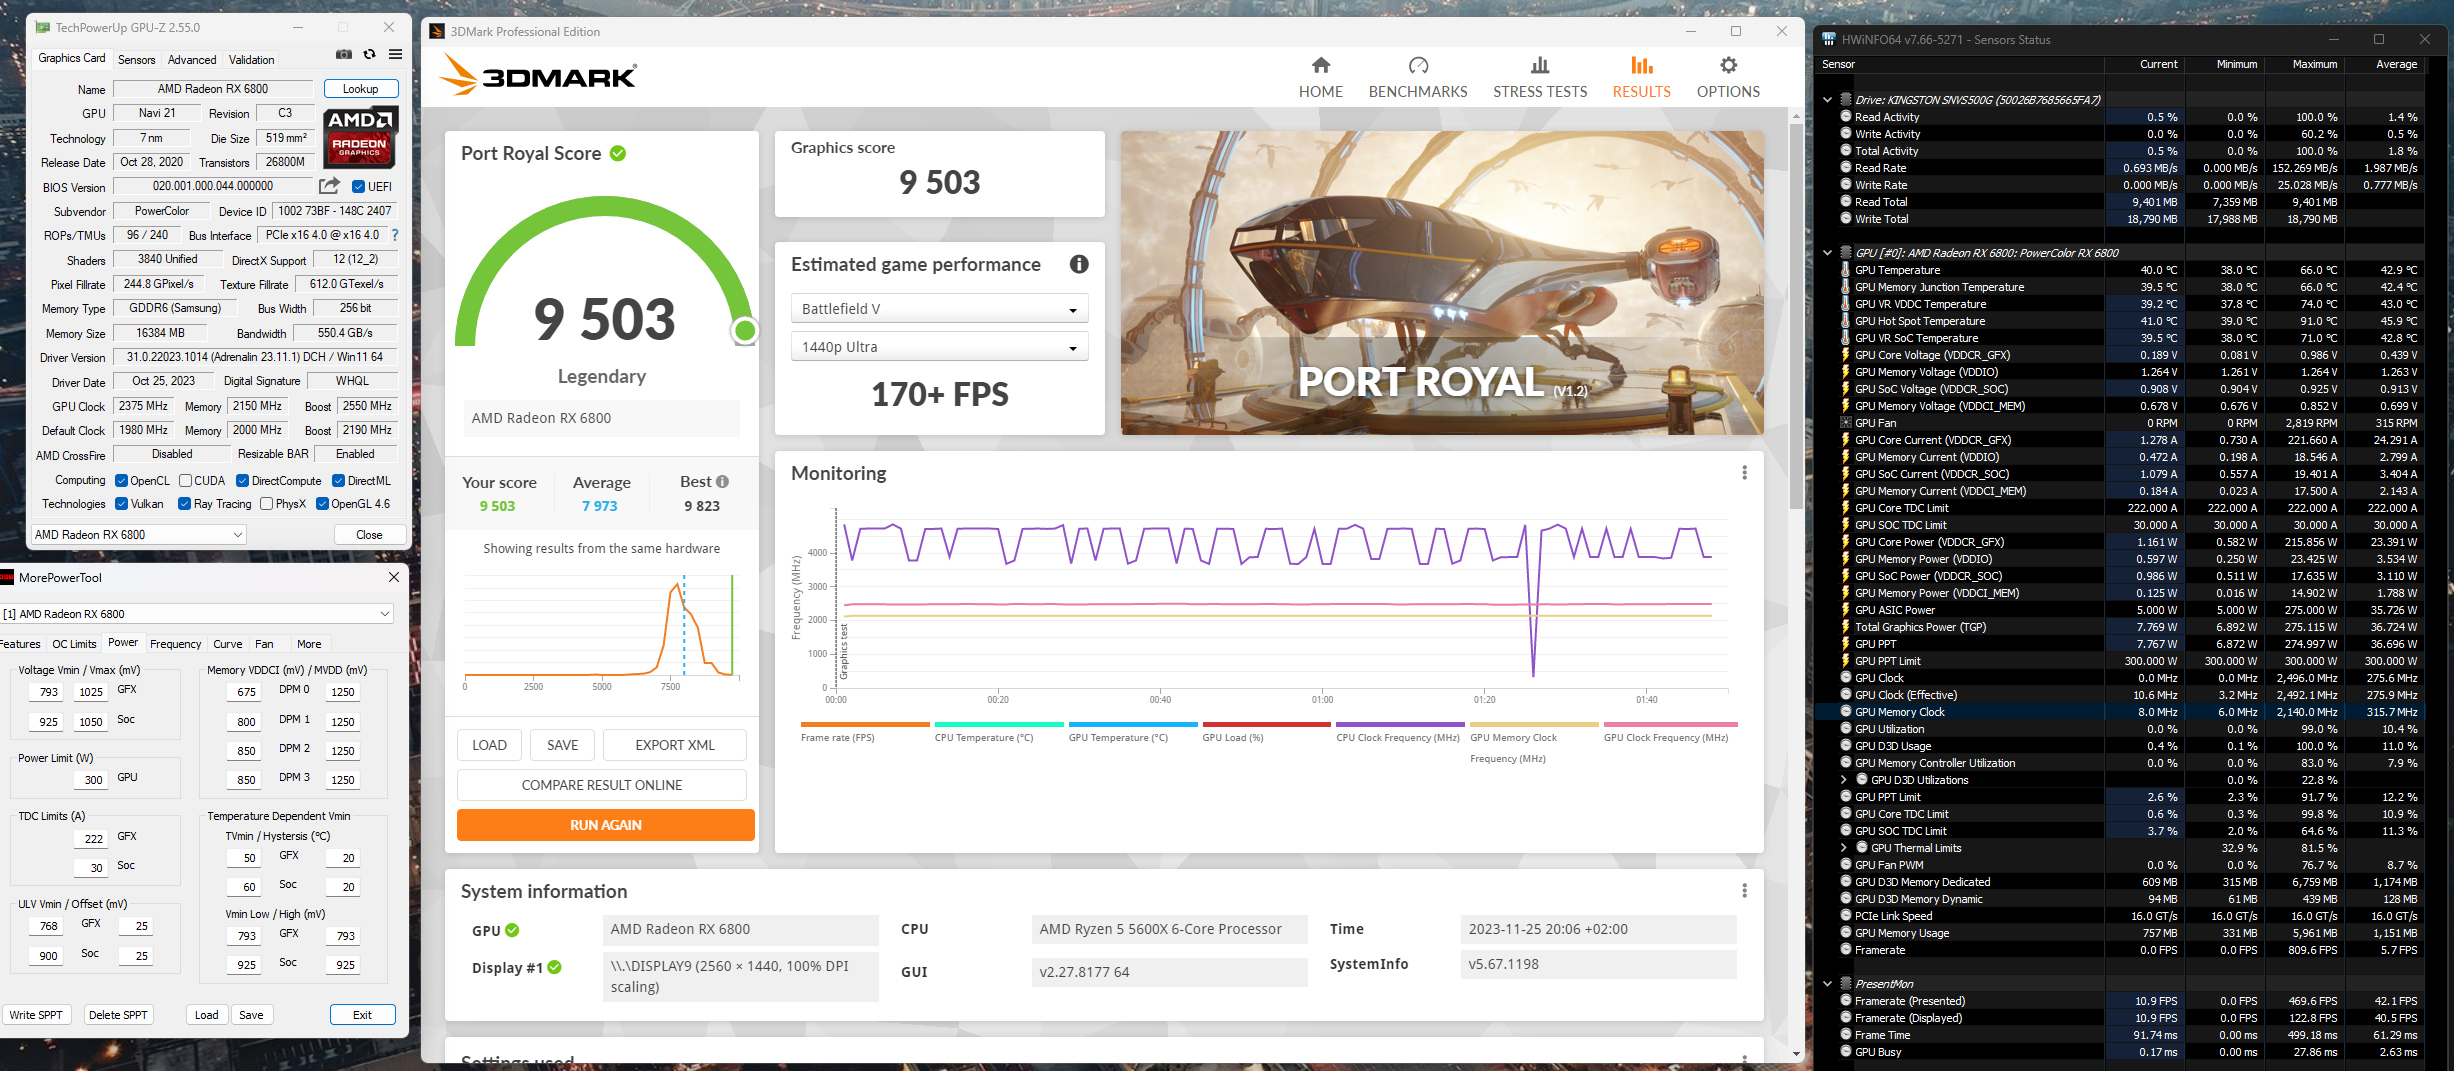Click the green check beside Port Royal Score

click(x=618, y=153)
